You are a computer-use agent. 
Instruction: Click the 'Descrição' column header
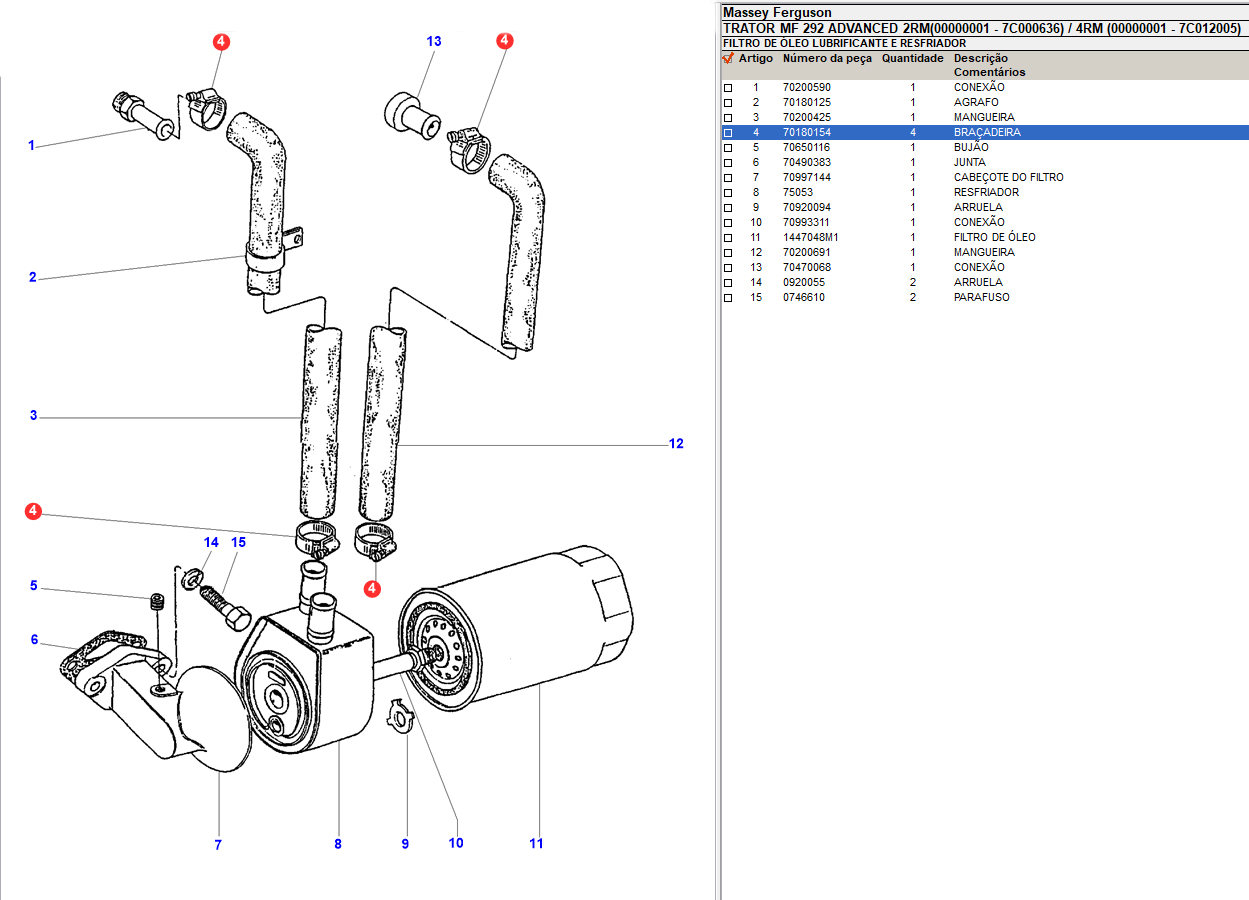pyautogui.click(x=980, y=58)
